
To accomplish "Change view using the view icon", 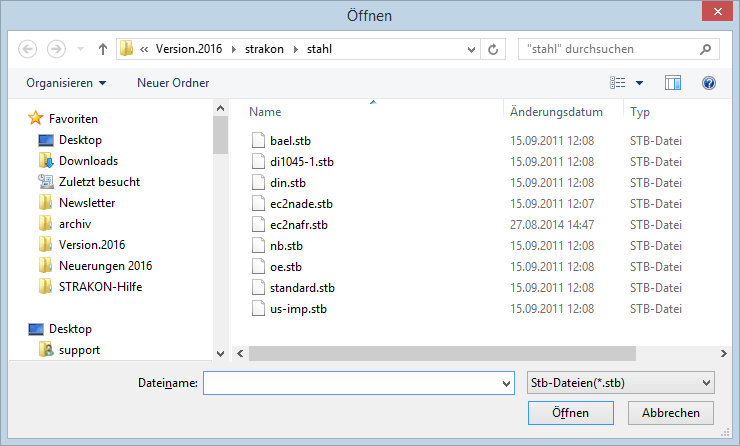I will [x=617, y=83].
